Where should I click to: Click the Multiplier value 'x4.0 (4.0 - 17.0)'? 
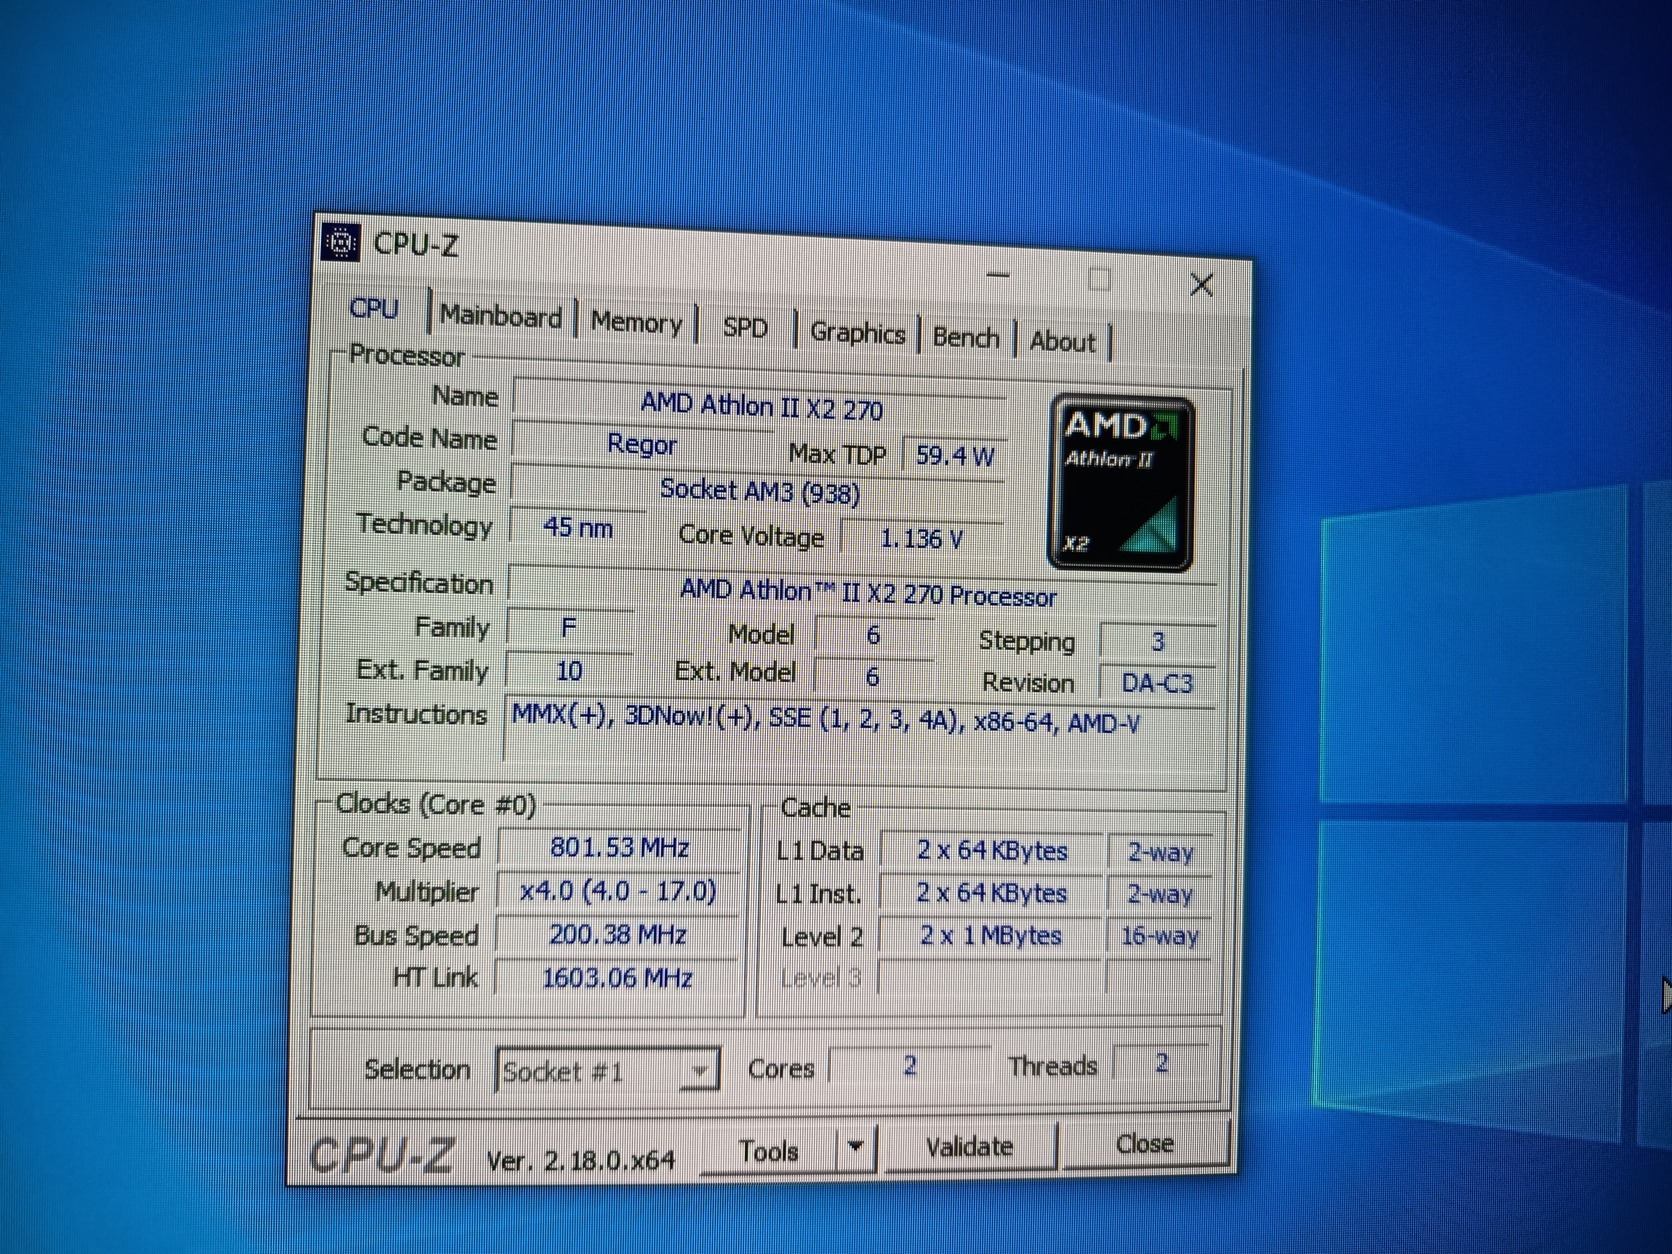coord(618,890)
